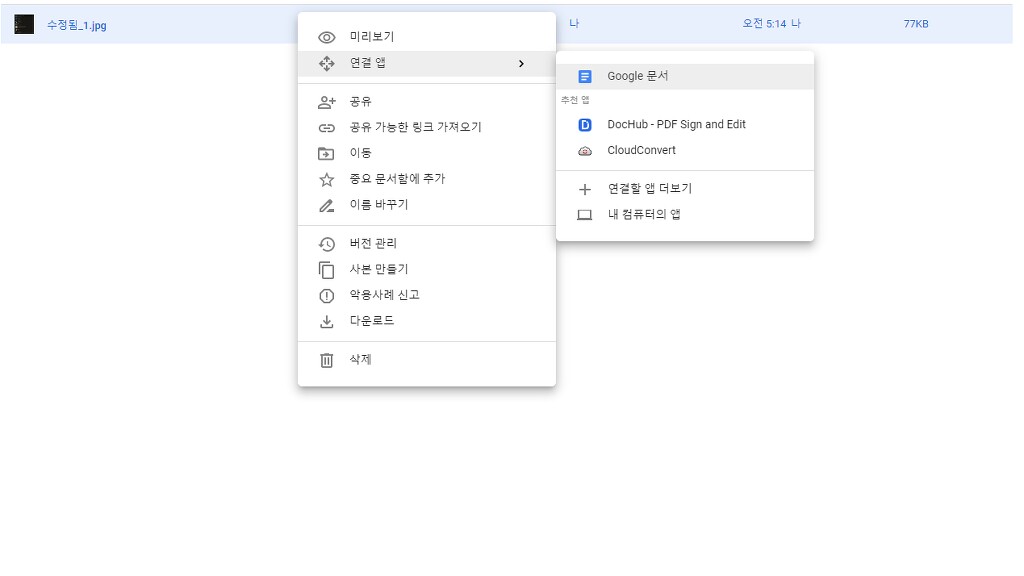Click the Google 문서 document icon
This screenshot has height=576, width=1024.
click(x=585, y=76)
